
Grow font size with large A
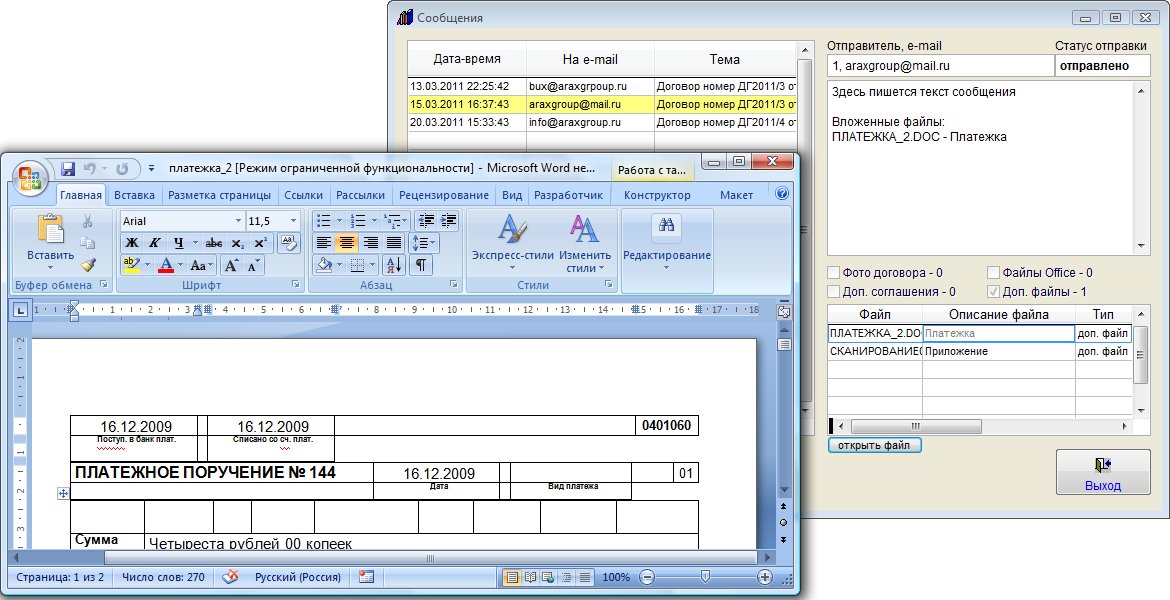[x=231, y=265]
